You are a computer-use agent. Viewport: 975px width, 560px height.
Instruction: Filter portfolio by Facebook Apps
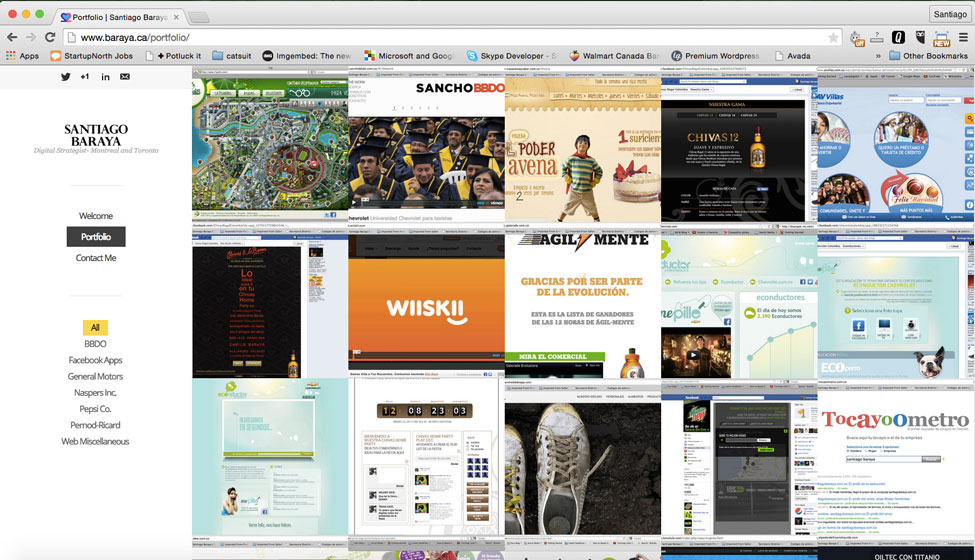point(95,360)
